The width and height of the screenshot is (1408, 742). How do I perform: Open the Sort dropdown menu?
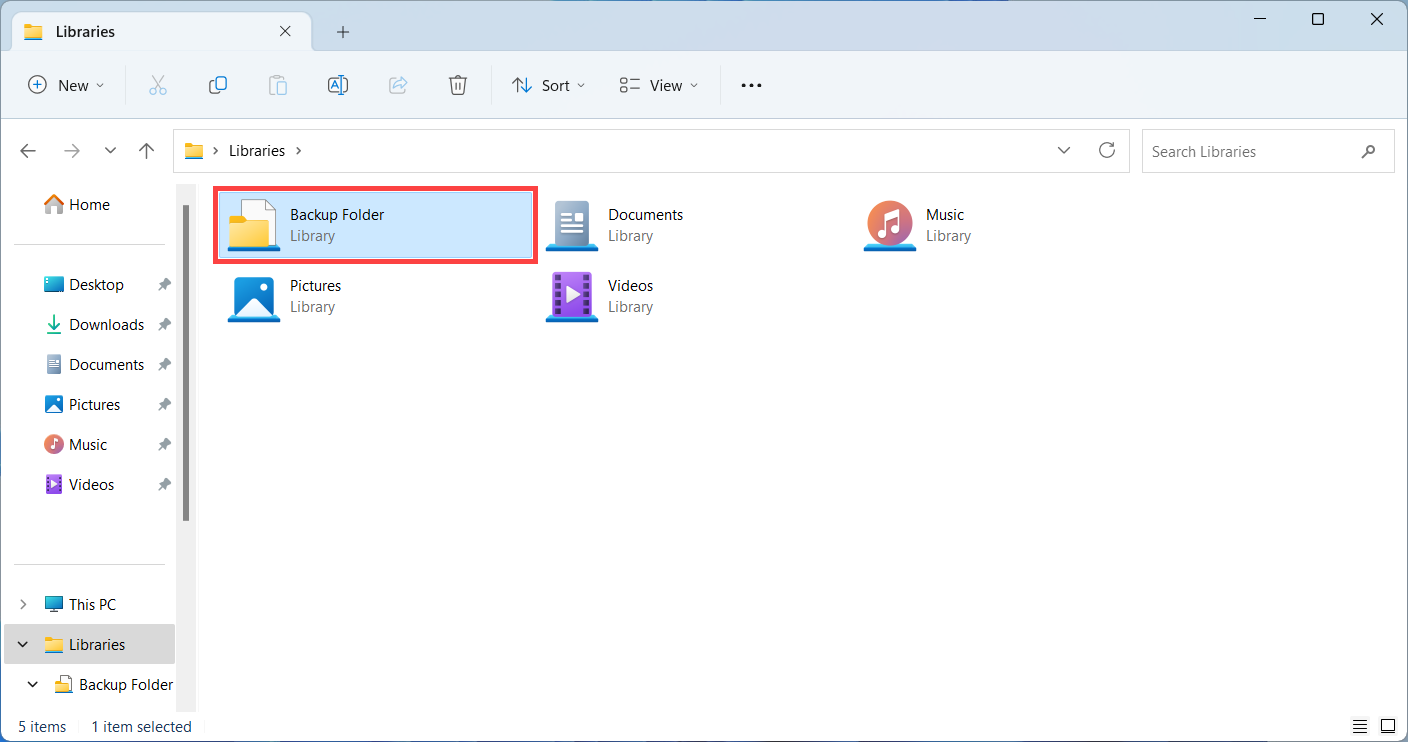(x=549, y=86)
